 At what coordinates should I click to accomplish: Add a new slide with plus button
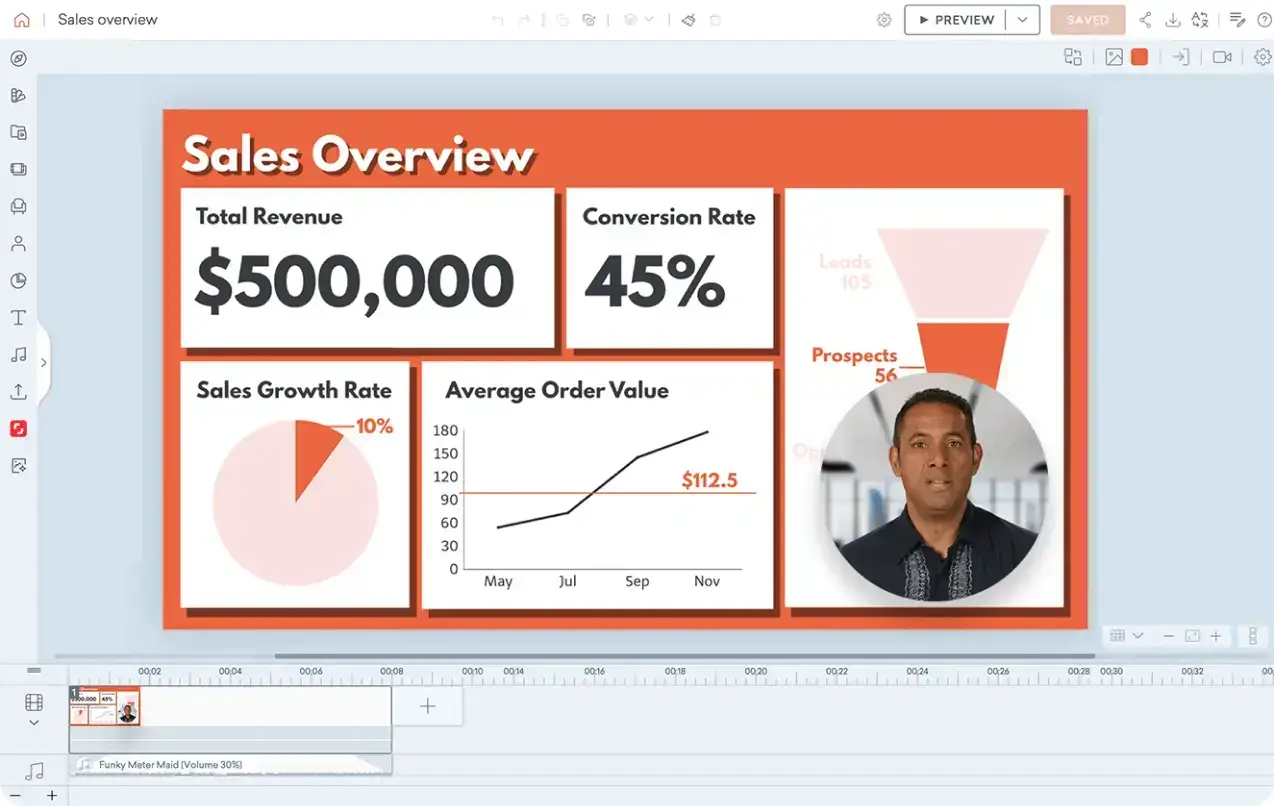pos(427,706)
